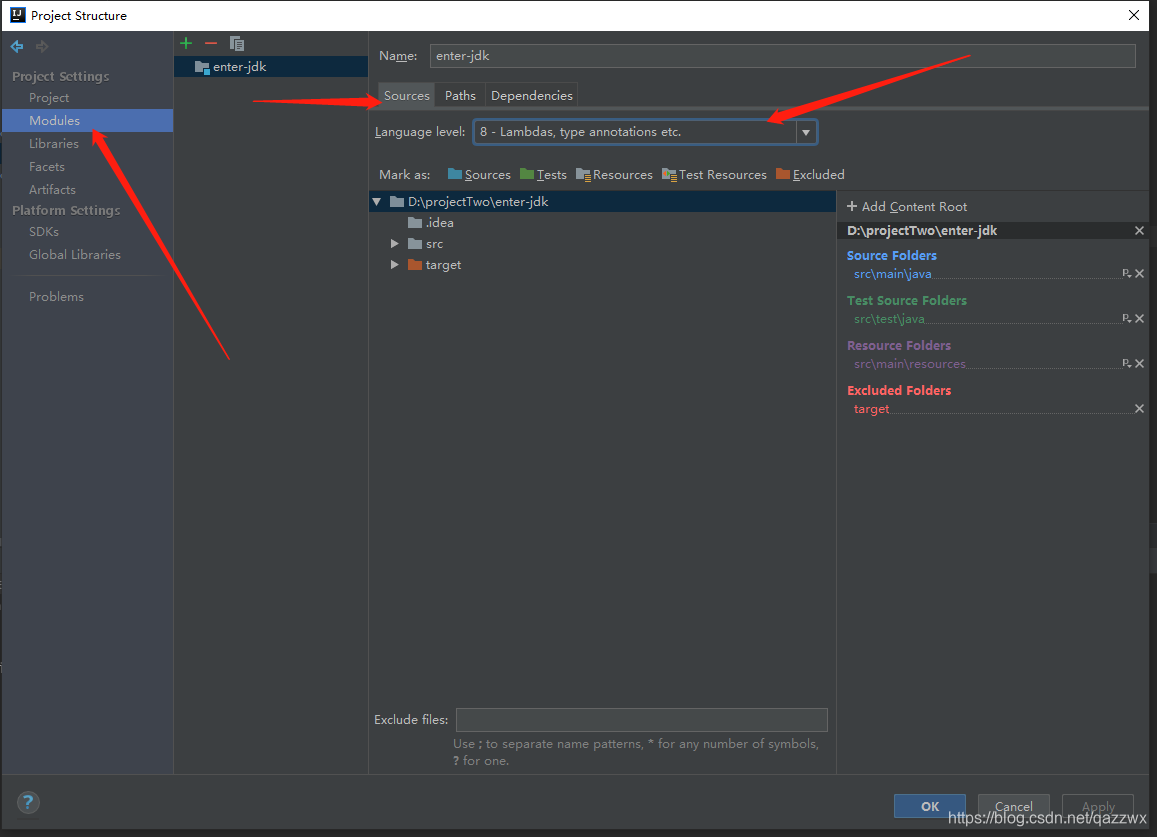Open the src\main\java source folder link
Viewport: 1157px width, 837px height.
pyautogui.click(x=892, y=273)
